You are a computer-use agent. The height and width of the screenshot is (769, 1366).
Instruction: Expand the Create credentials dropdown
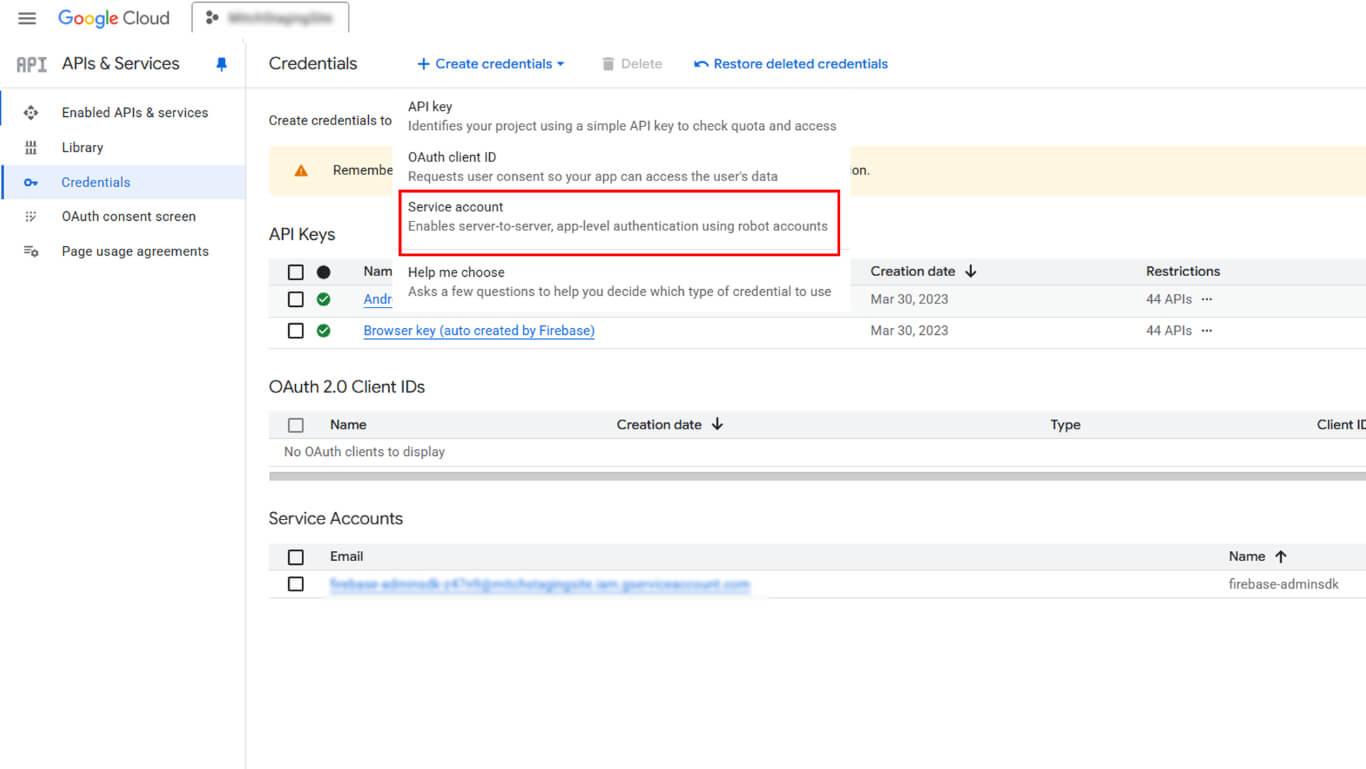coord(490,64)
